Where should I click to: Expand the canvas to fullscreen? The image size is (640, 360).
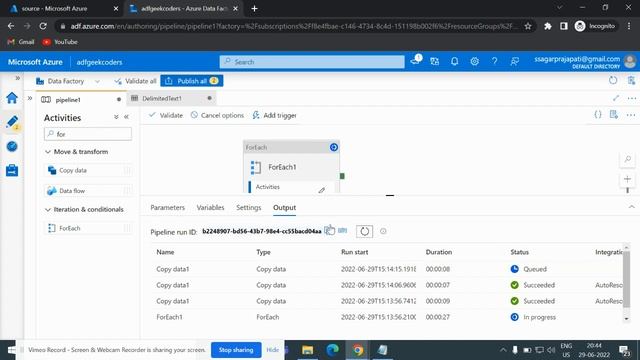(x=616, y=98)
